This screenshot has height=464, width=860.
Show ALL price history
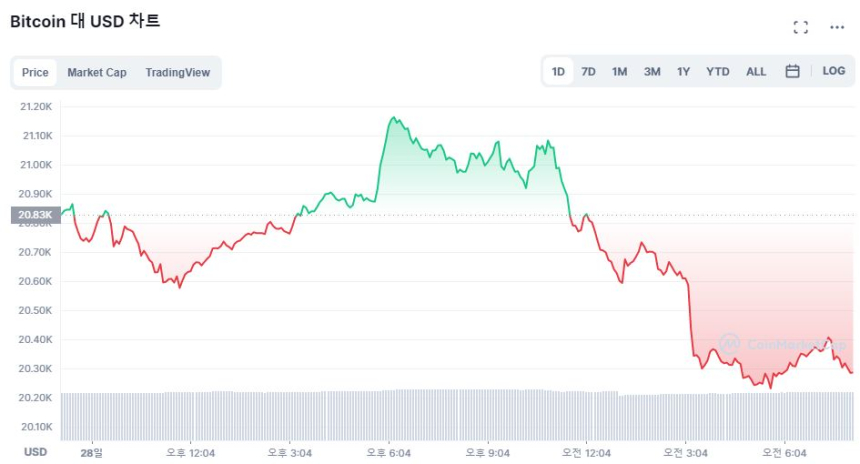coord(756,71)
